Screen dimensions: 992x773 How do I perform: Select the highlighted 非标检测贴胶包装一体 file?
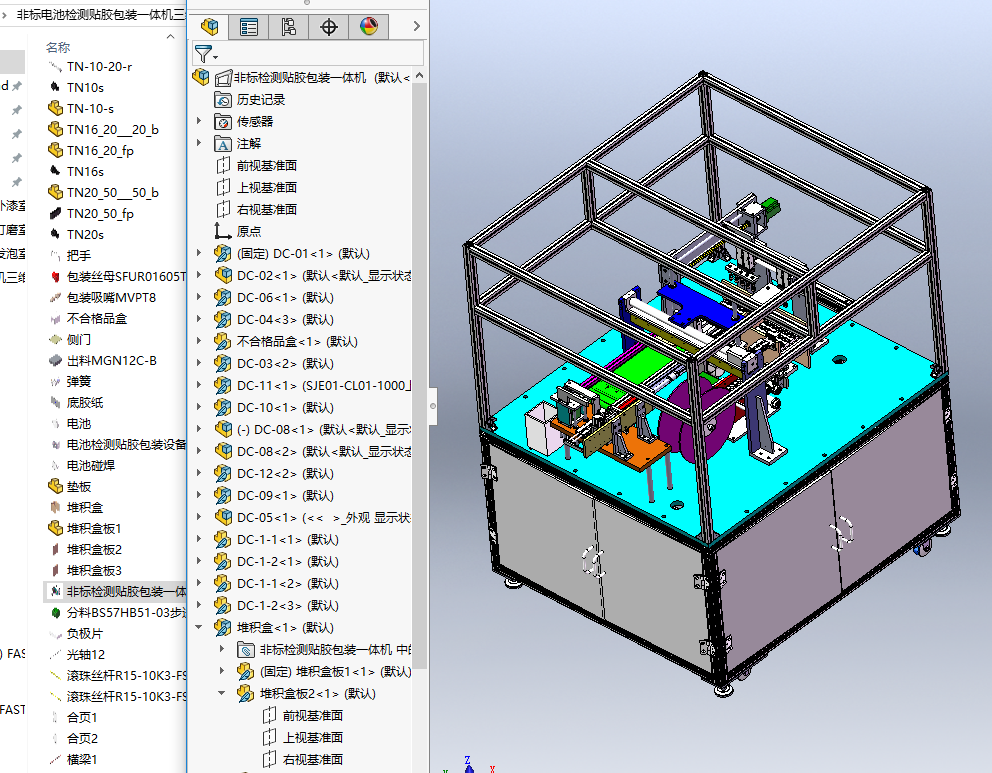(x=116, y=591)
